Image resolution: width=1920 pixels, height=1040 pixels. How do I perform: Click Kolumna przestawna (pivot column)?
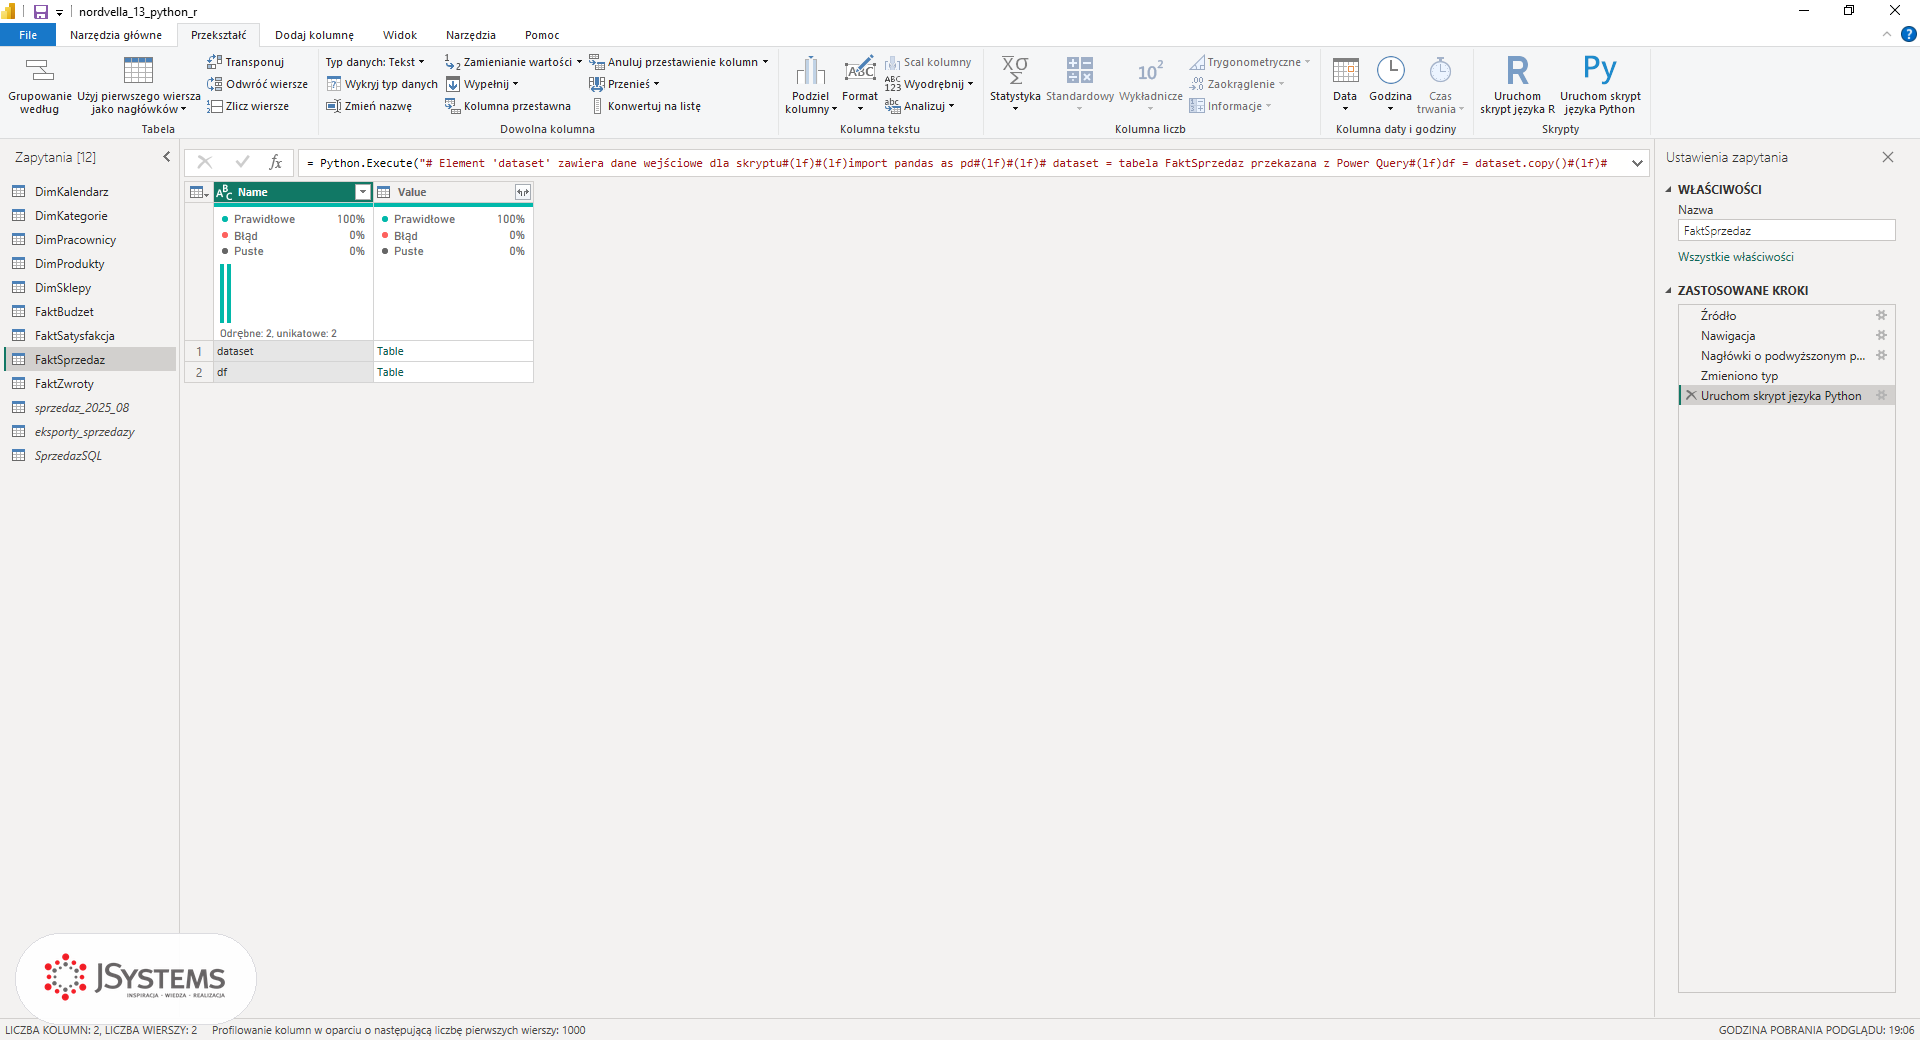pos(508,106)
